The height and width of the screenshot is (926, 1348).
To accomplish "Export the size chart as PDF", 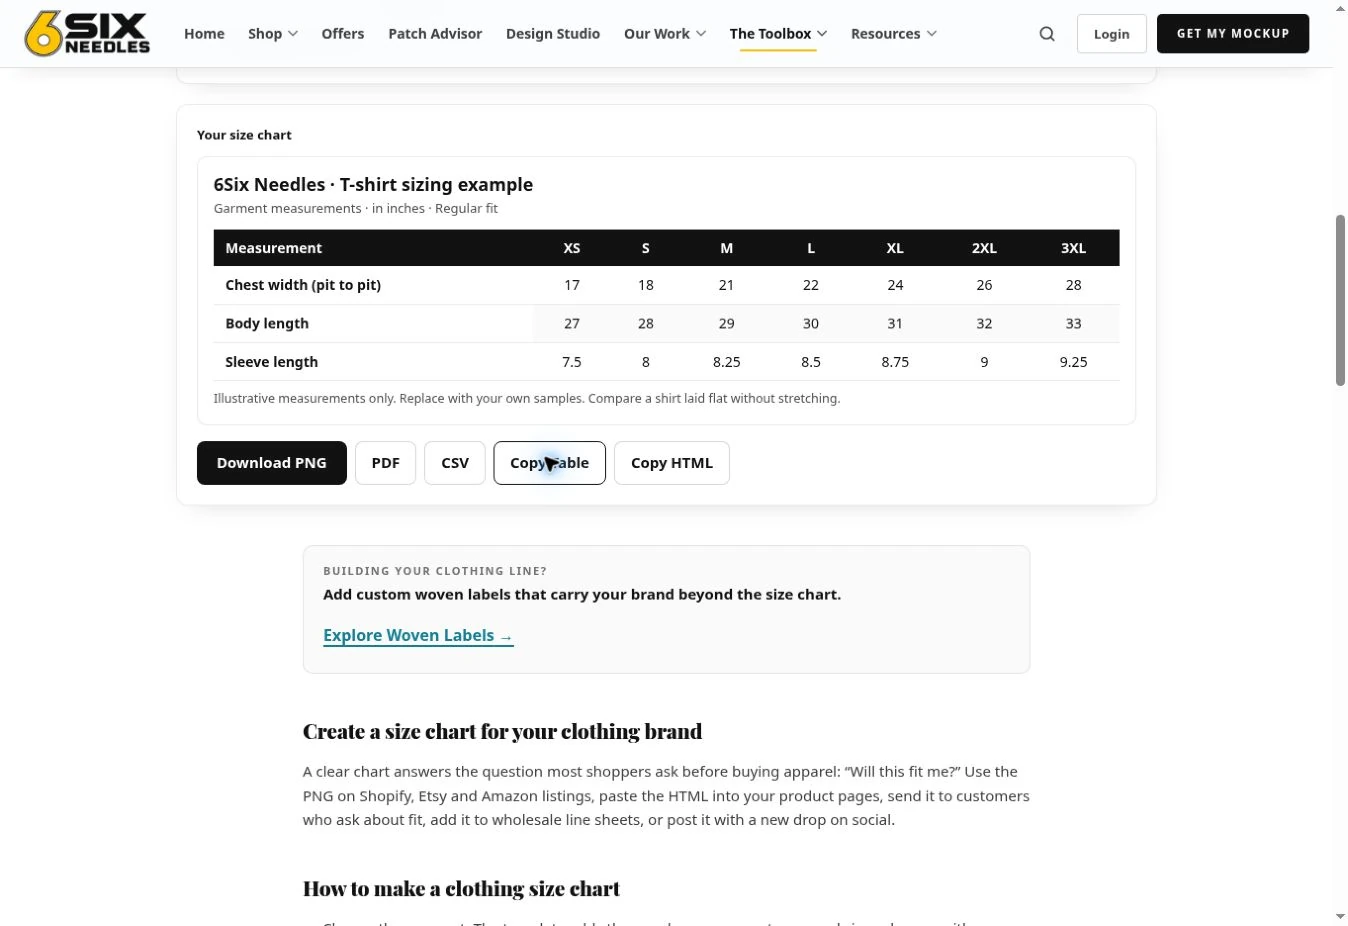I will click(385, 463).
